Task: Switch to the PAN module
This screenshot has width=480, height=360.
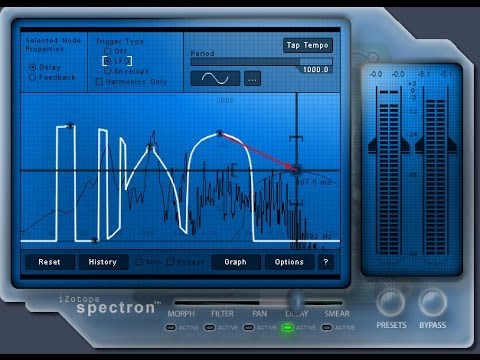Action: (260, 314)
